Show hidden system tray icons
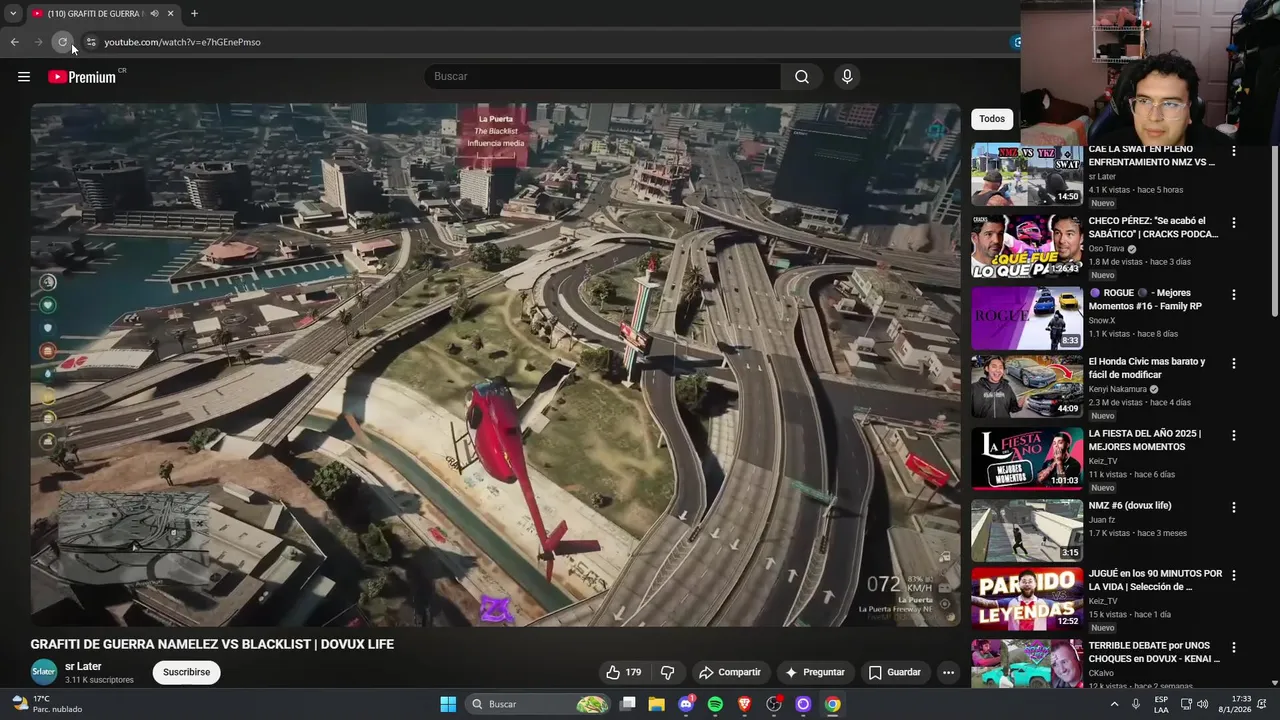 pos(1114,704)
